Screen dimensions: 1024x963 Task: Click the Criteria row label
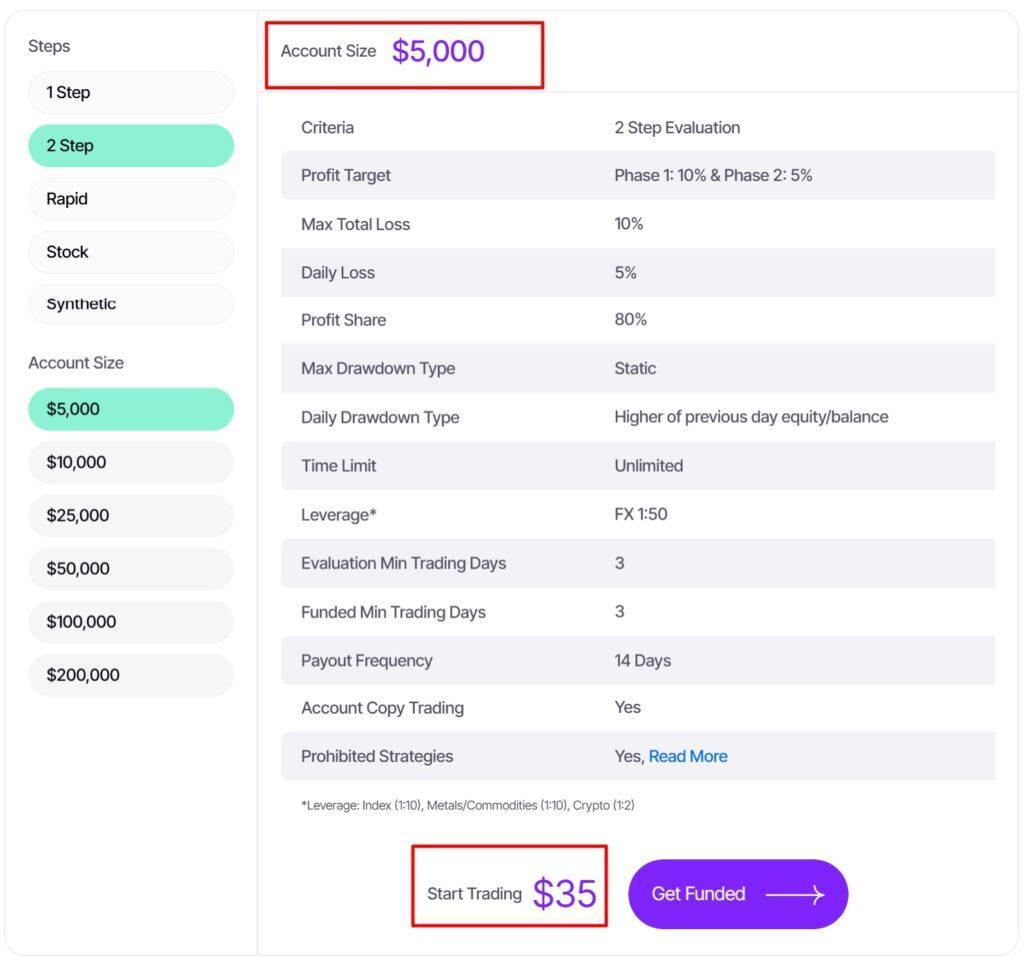pos(327,127)
